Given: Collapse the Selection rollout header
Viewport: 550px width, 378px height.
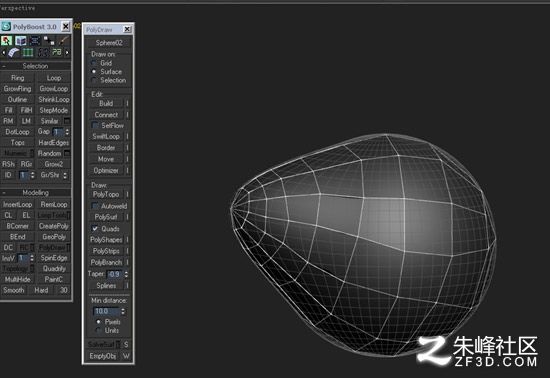Looking at the screenshot, I should (36, 66).
